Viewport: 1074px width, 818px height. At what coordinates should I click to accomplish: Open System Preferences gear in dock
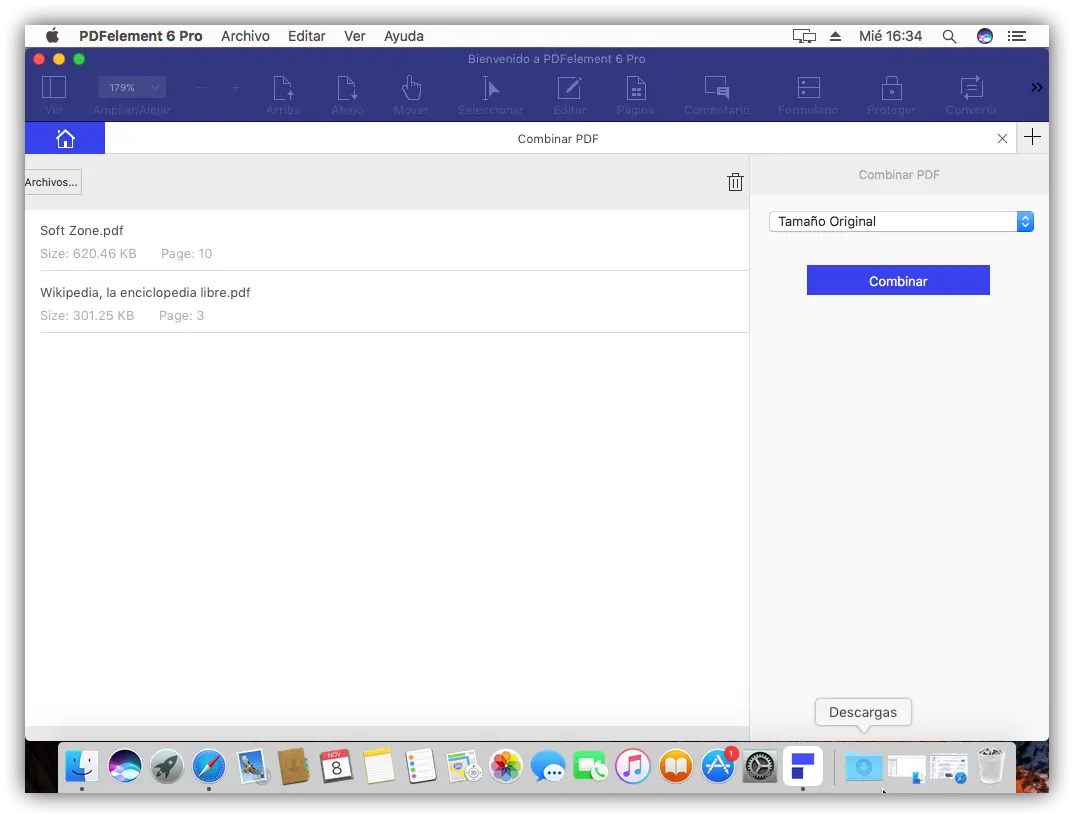[x=760, y=766]
